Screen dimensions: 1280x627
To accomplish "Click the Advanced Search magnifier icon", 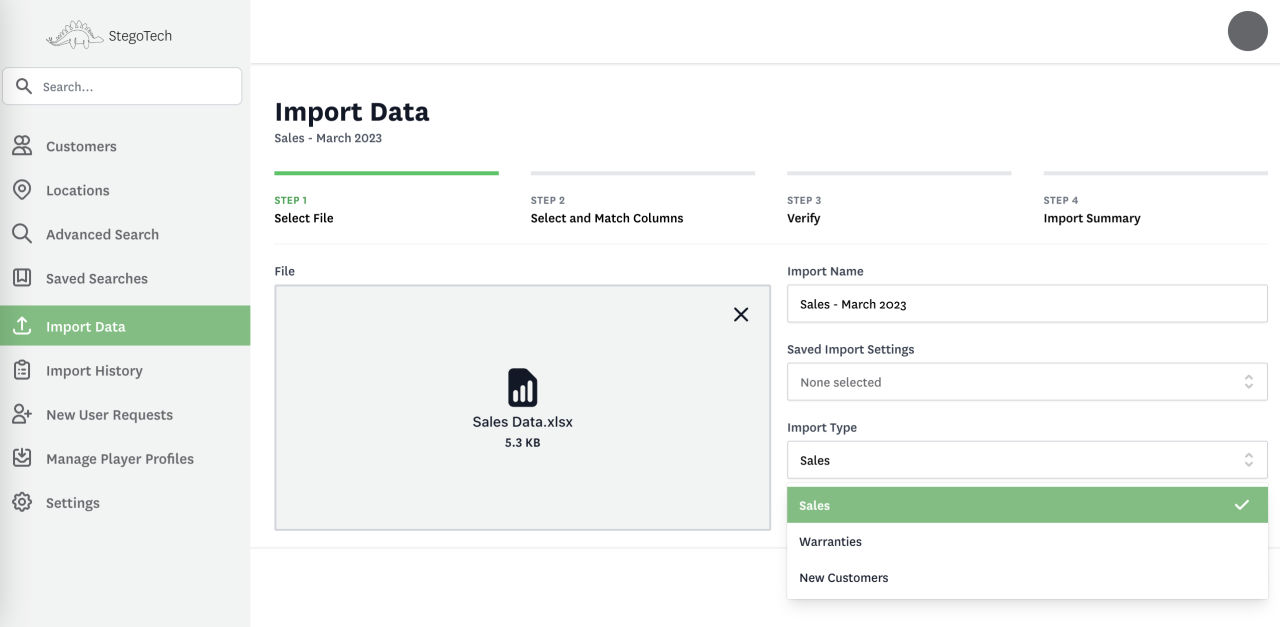I will pos(22,234).
